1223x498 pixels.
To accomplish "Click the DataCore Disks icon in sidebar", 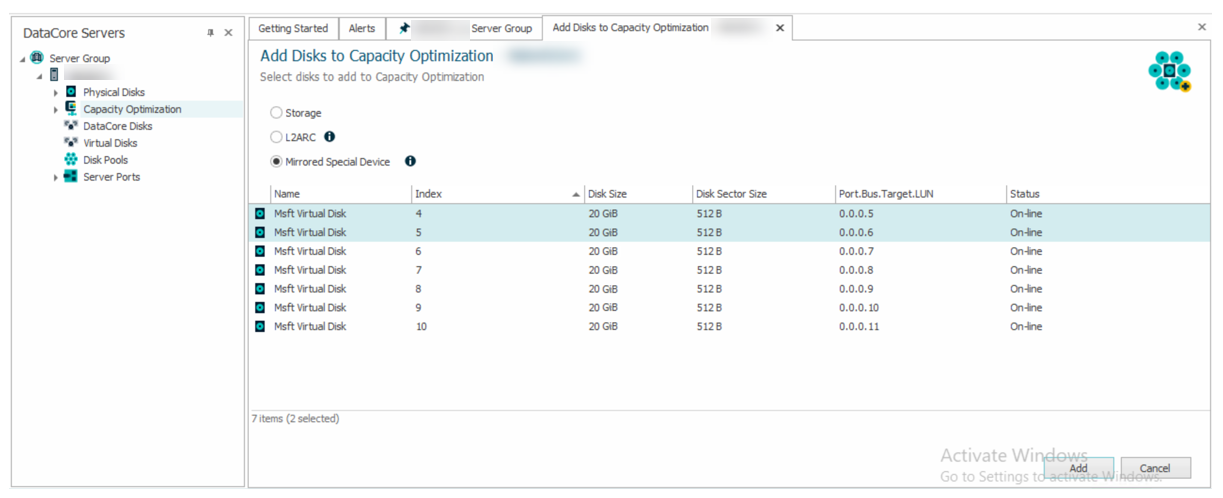I will click(71, 126).
